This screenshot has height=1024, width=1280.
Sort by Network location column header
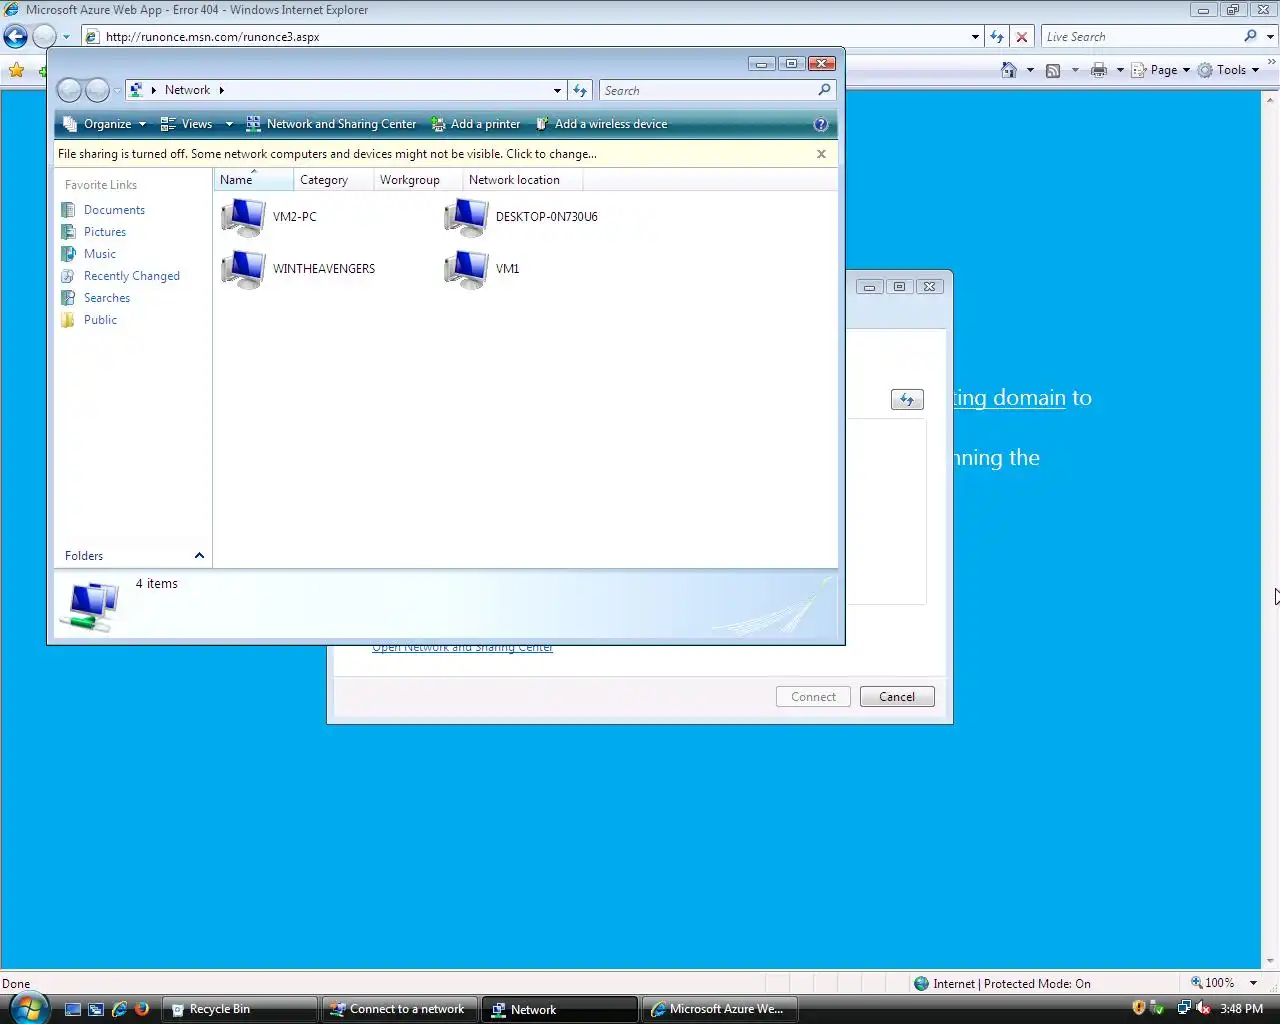click(522, 180)
